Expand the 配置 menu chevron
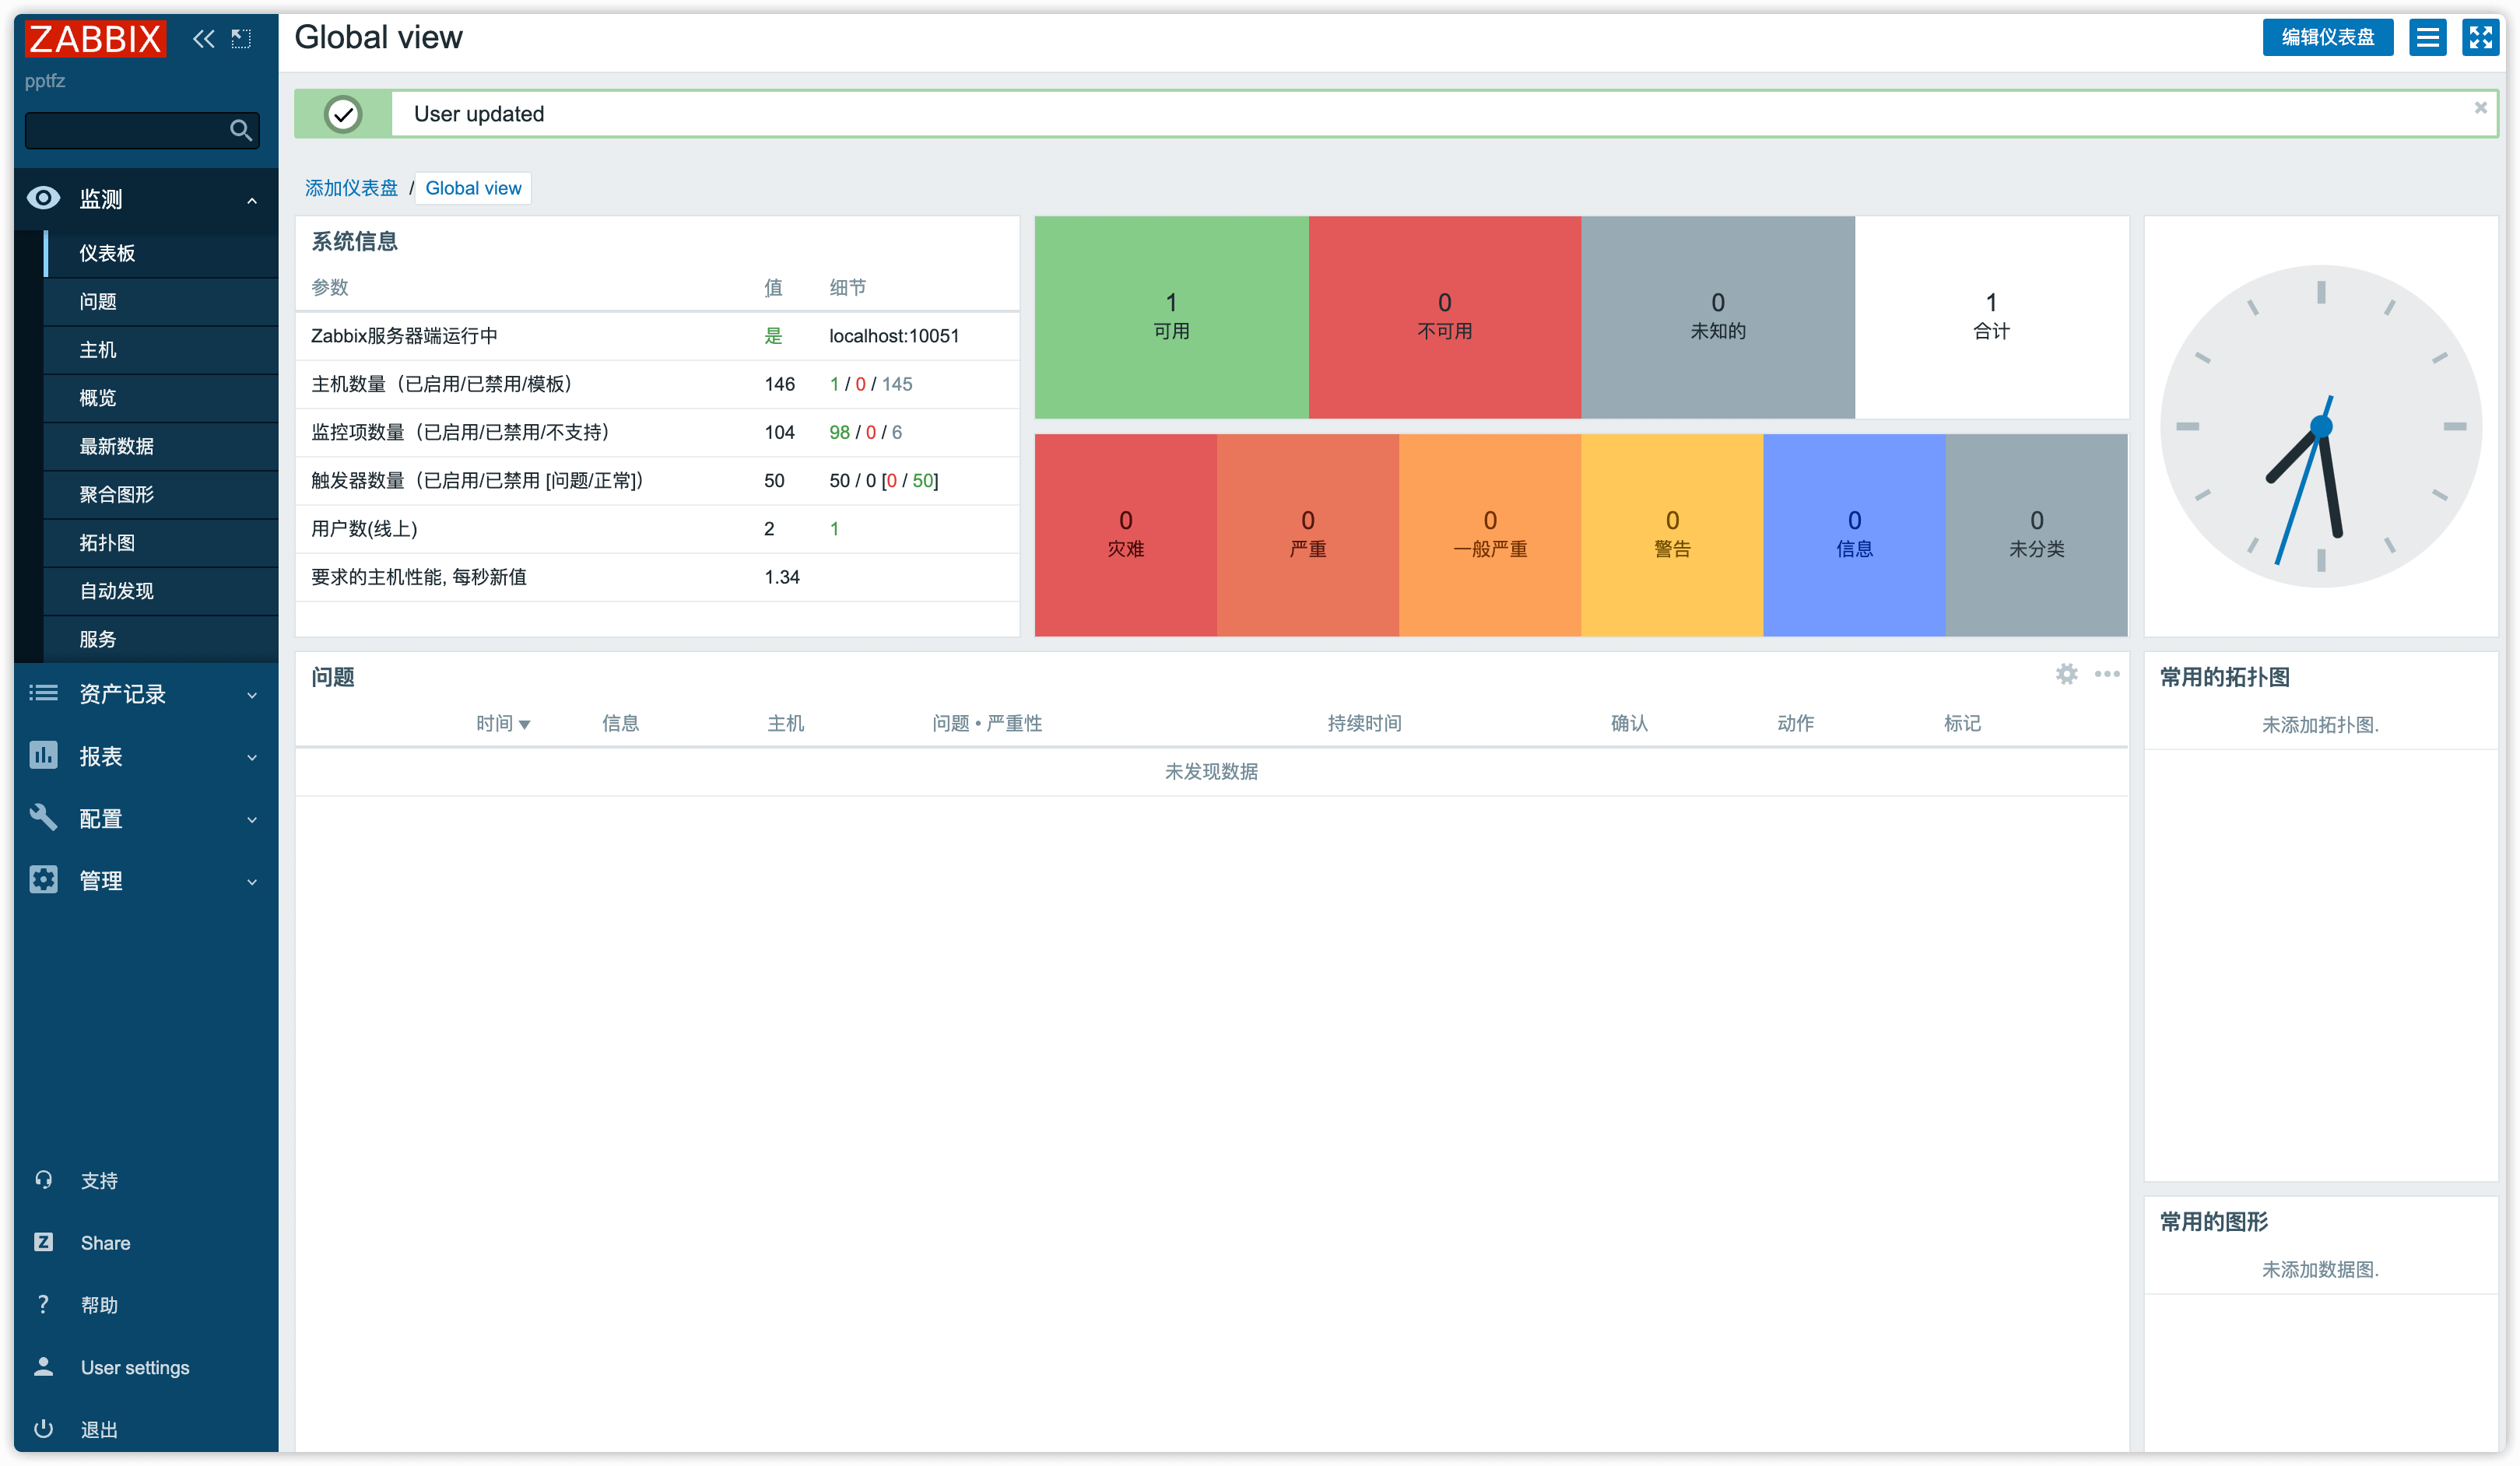The width and height of the screenshot is (2520, 1466). coord(252,819)
